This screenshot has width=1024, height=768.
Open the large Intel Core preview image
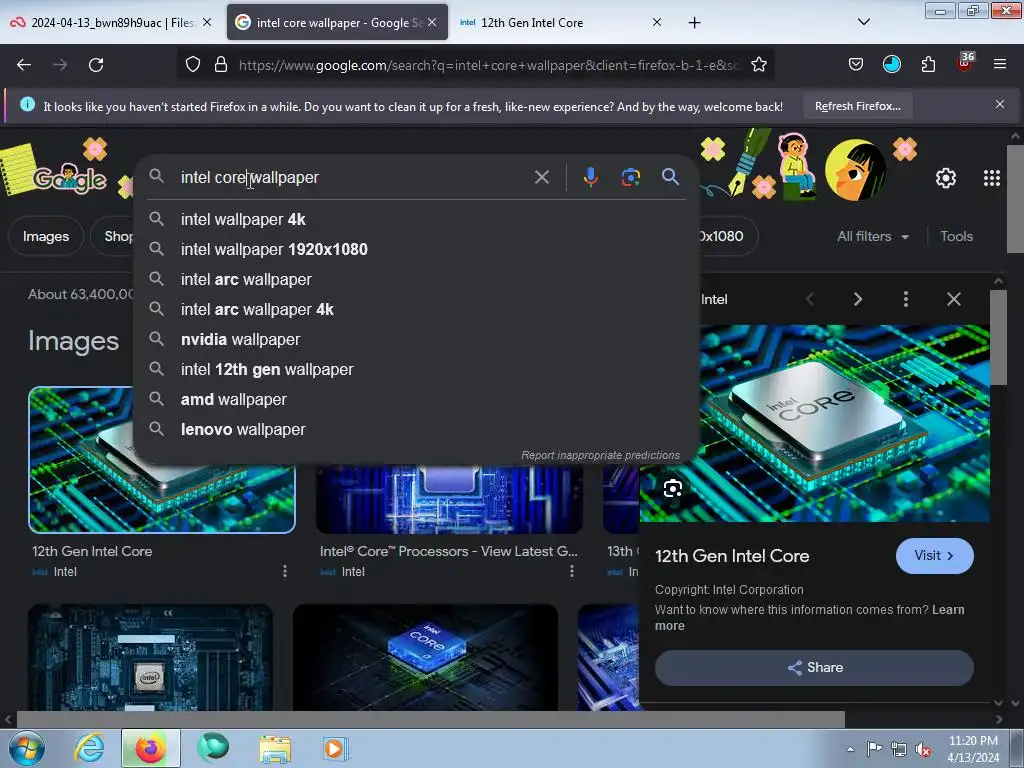pyautogui.click(x=814, y=423)
